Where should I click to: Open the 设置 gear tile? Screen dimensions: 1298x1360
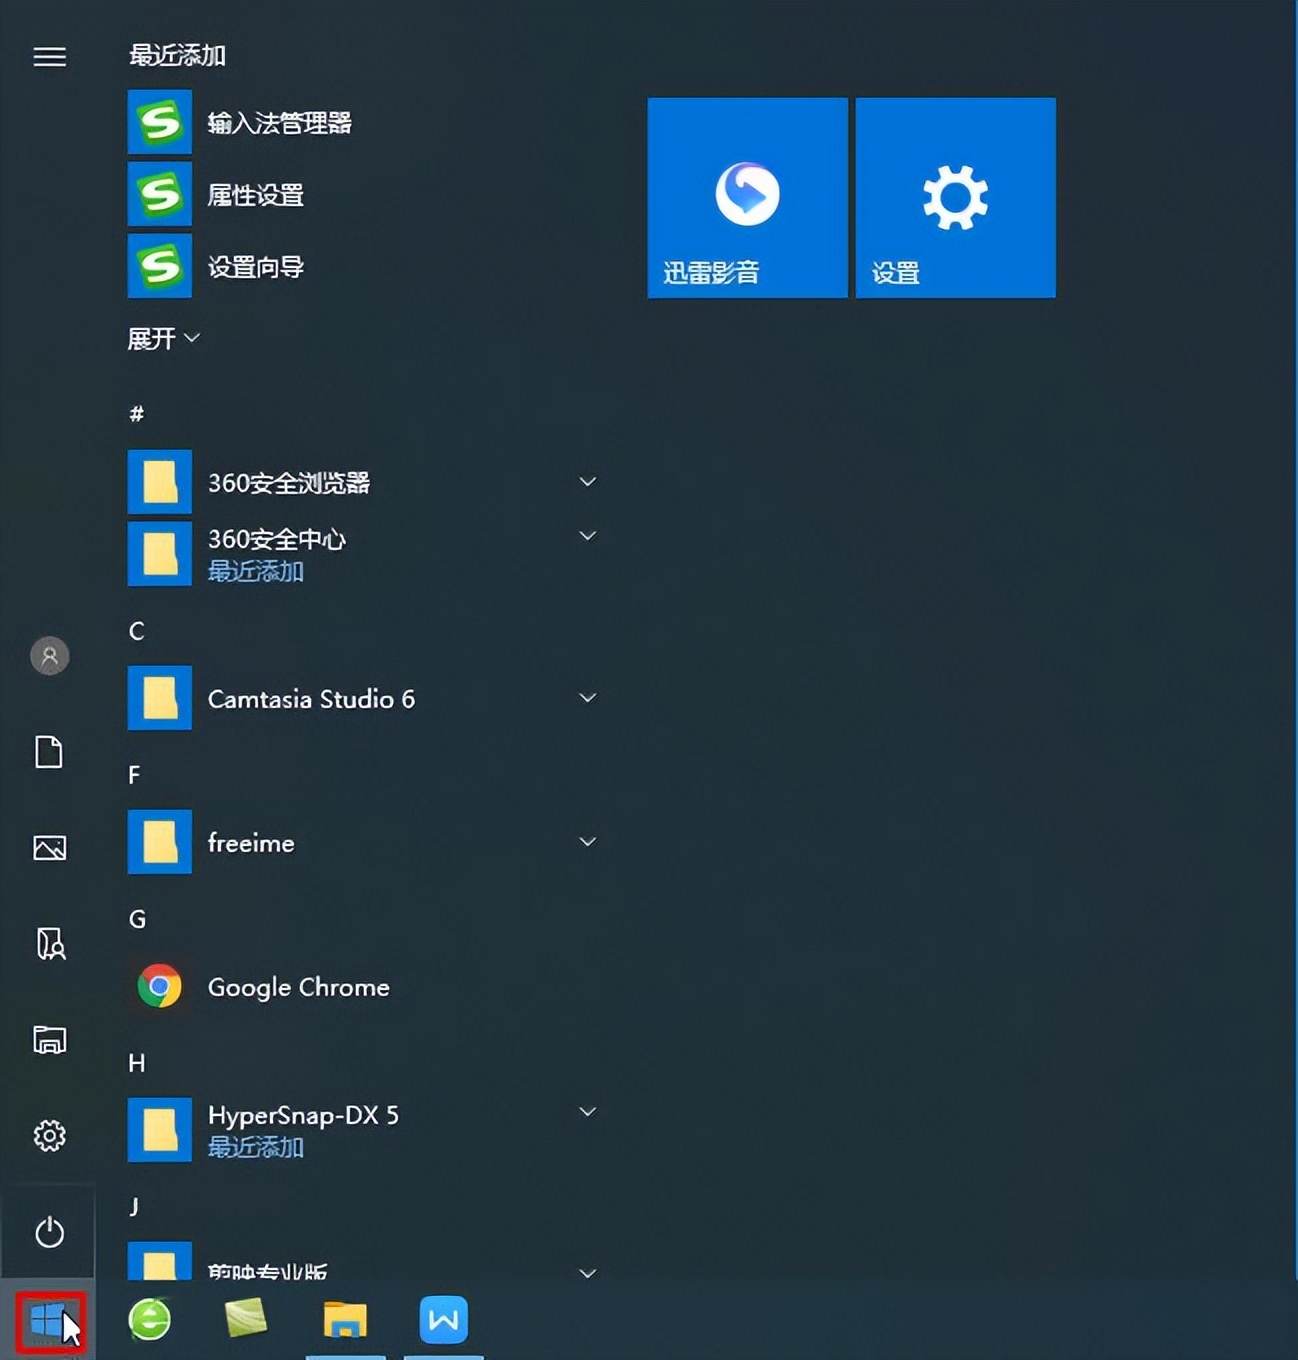(953, 197)
